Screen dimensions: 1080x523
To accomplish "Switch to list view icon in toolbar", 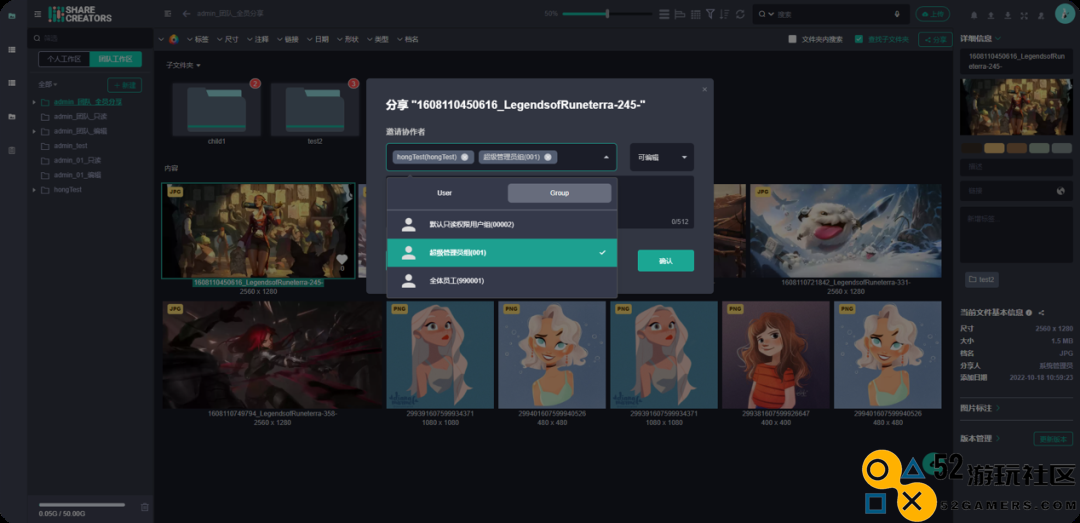I will coord(664,14).
